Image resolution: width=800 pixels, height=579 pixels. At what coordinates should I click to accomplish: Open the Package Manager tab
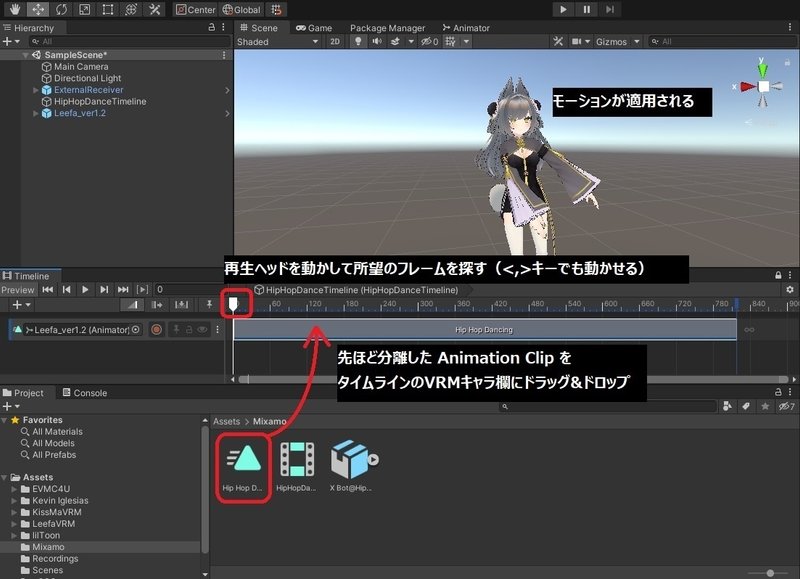[x=387, y=28]
